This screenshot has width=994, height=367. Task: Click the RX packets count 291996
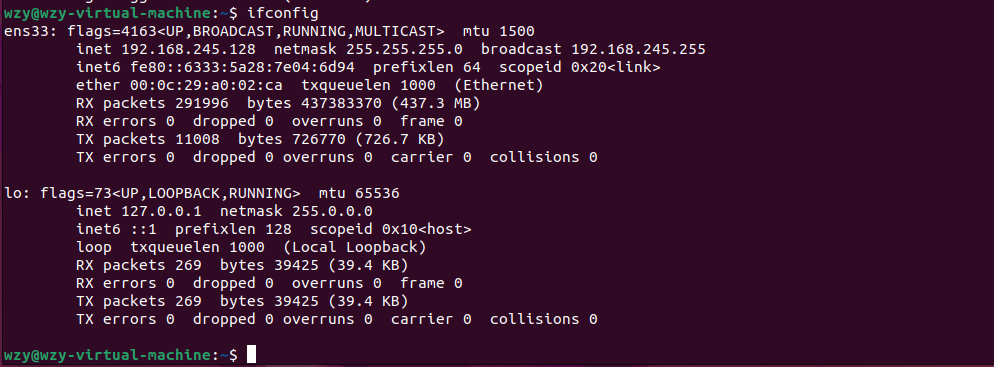pyautogui.click(x=202, y=103)
